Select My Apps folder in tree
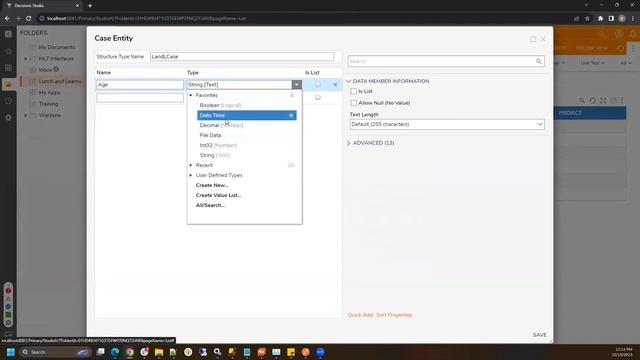This screenshot has width=640, height=360. pos(49,93)
